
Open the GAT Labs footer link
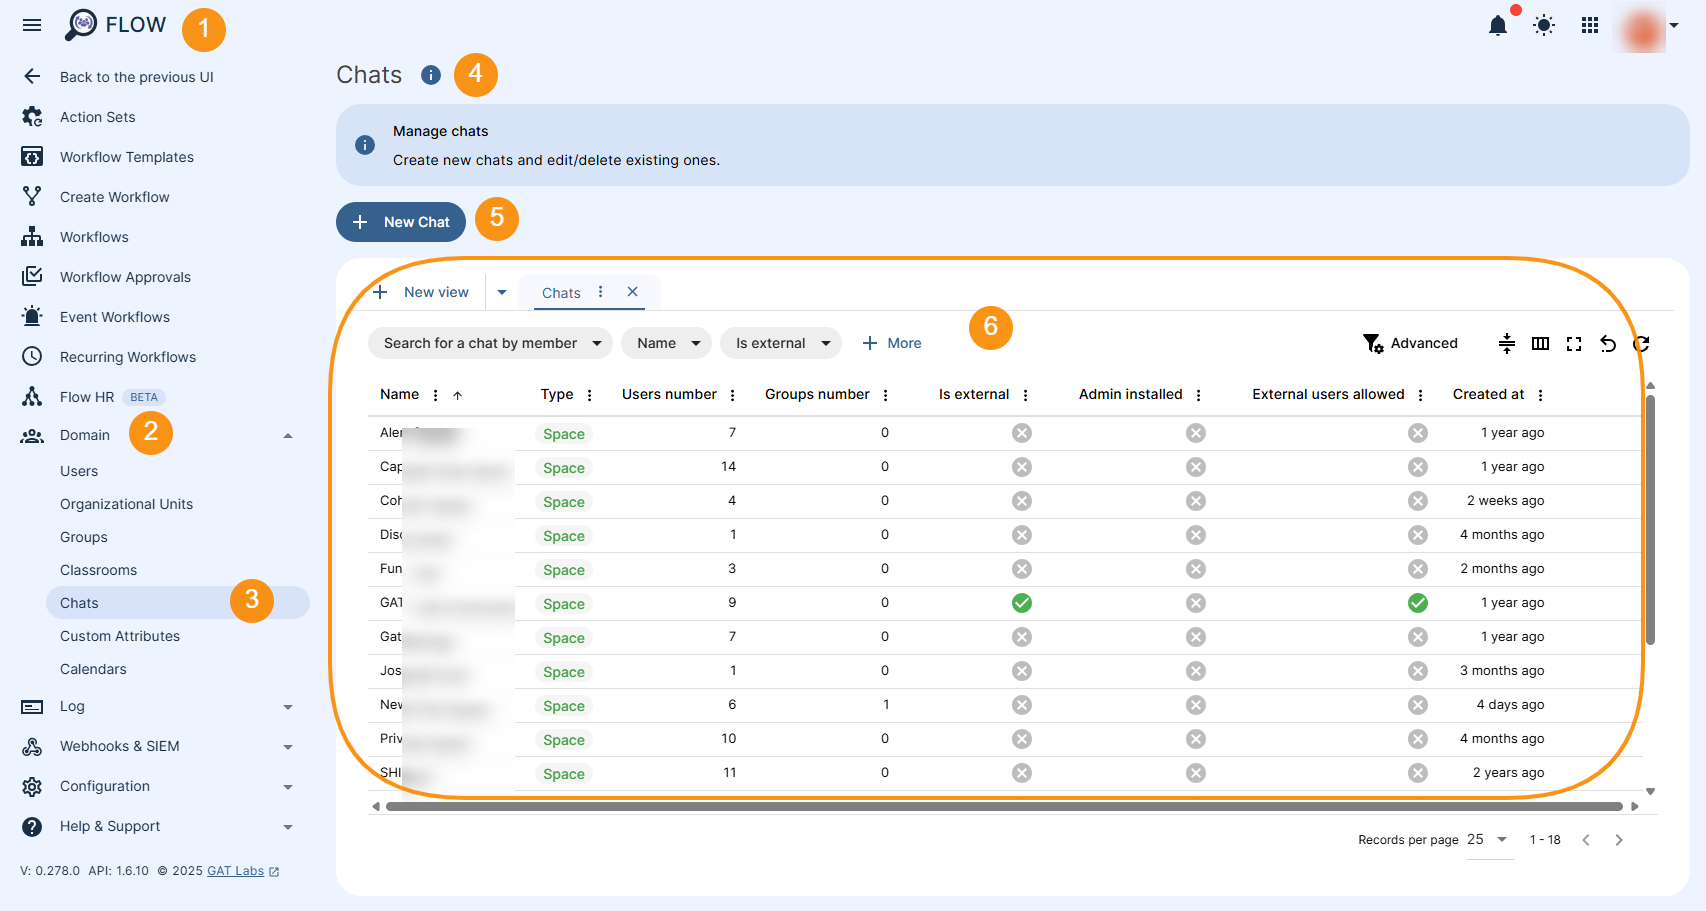coord(234,870)
